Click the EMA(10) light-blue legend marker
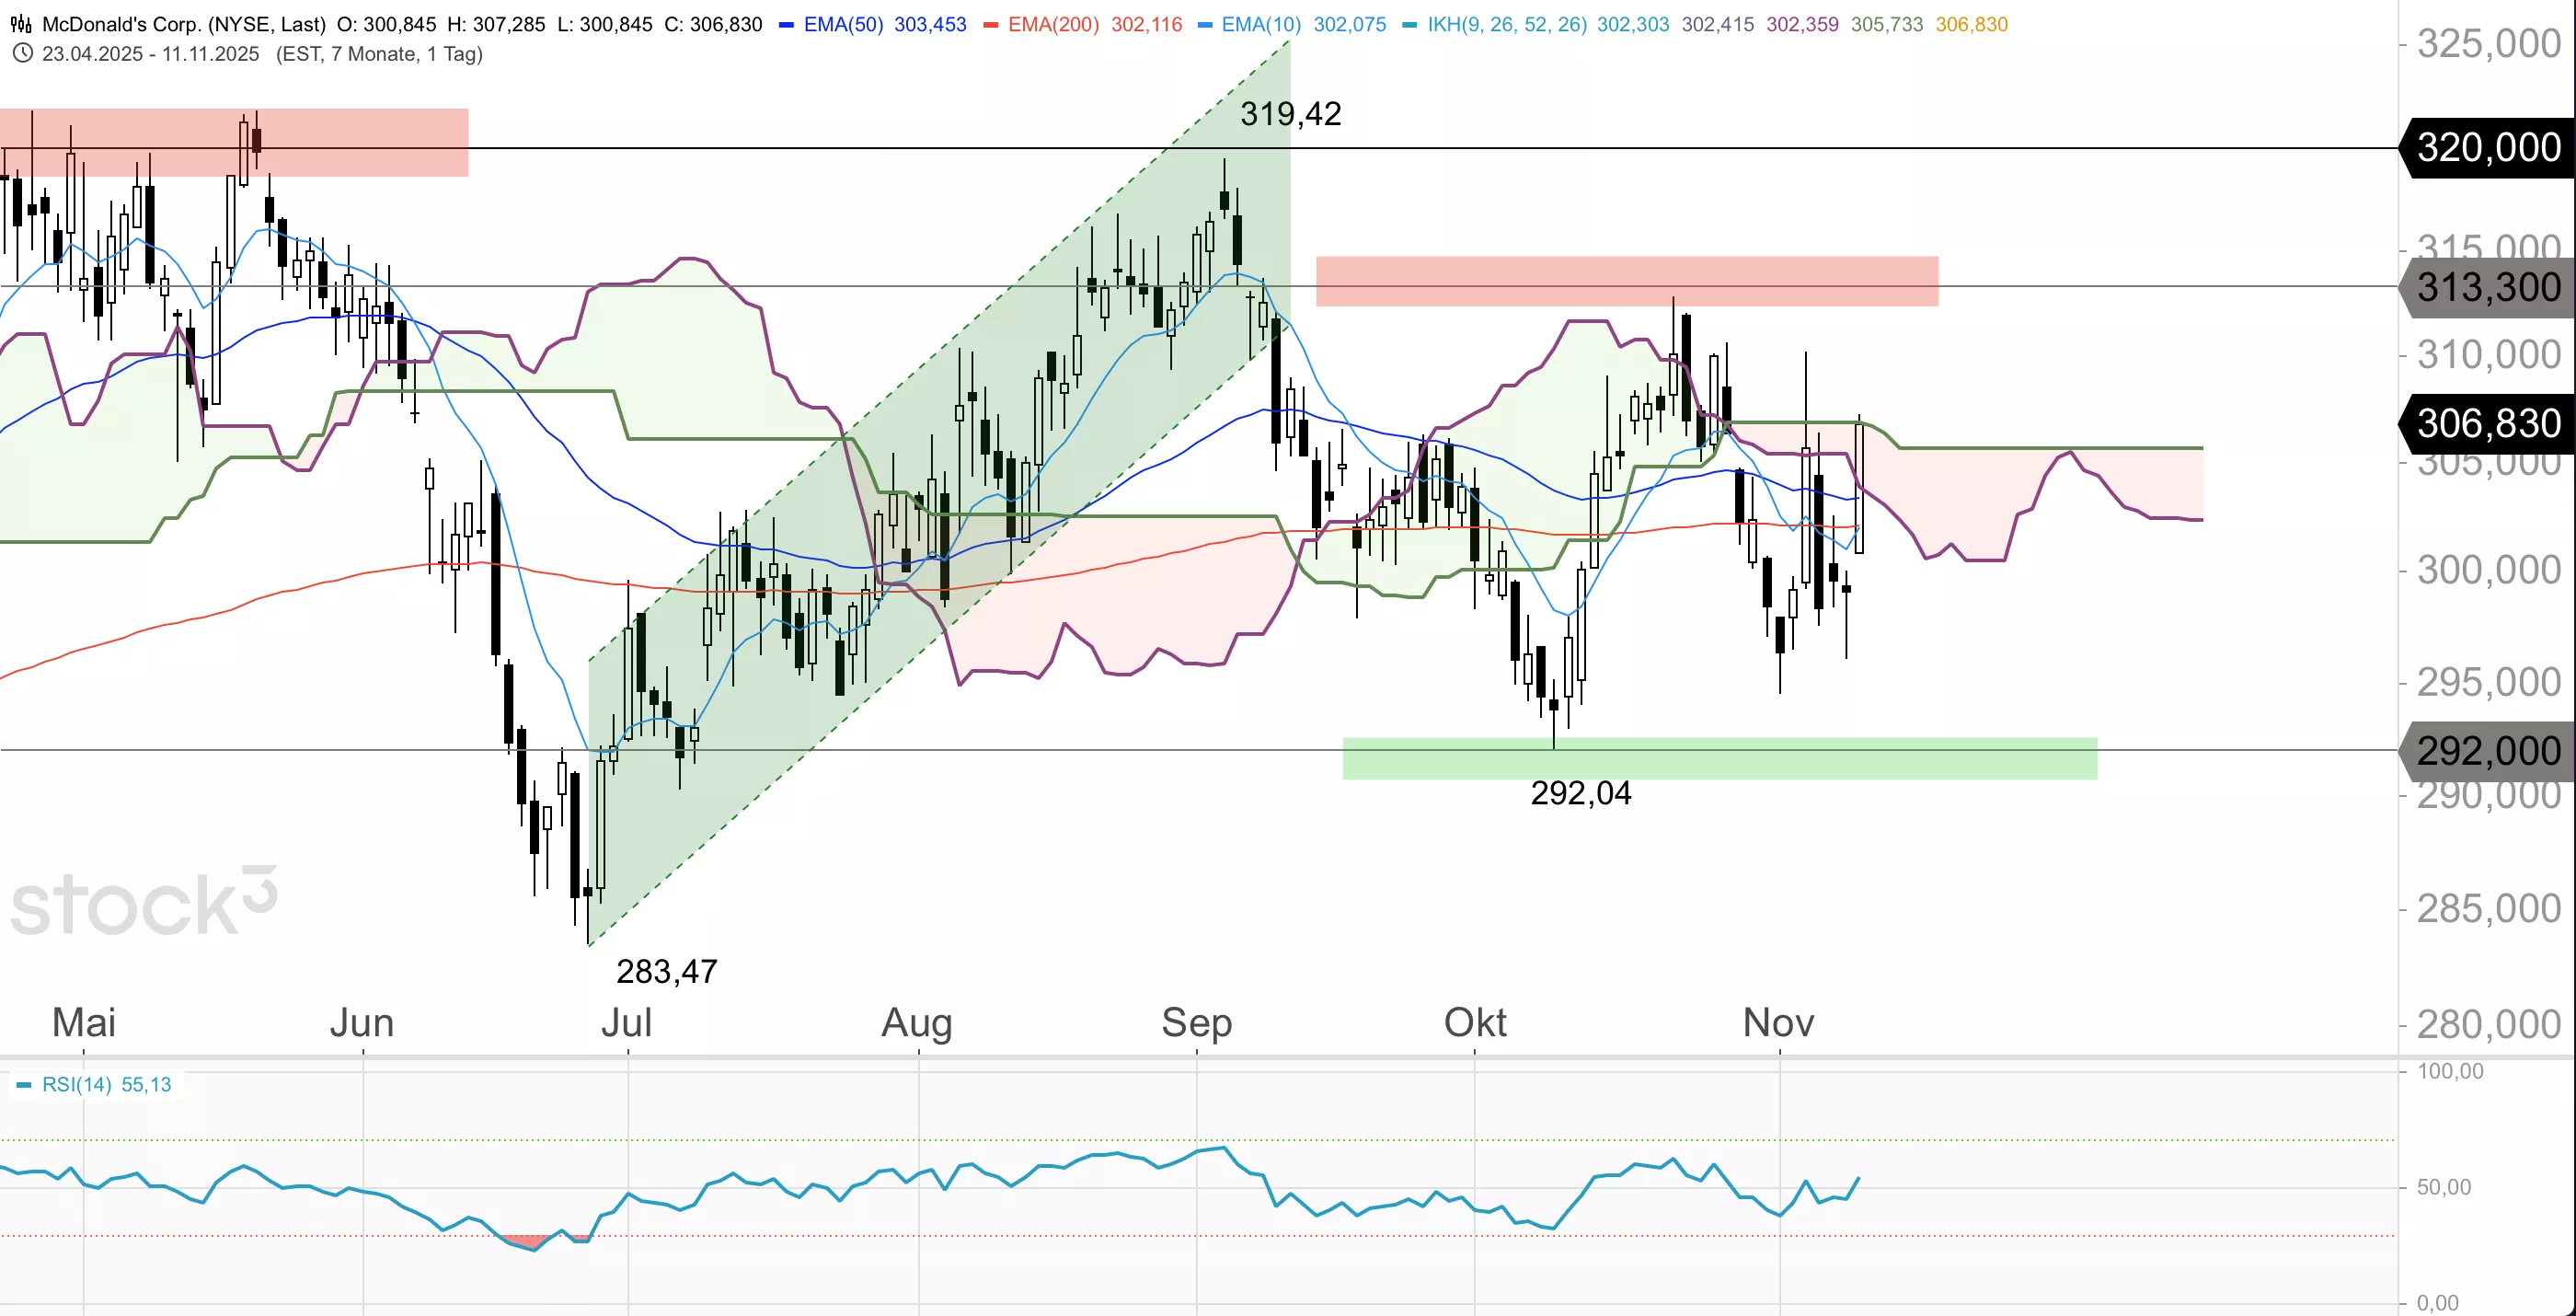 tap(1204, 25)
